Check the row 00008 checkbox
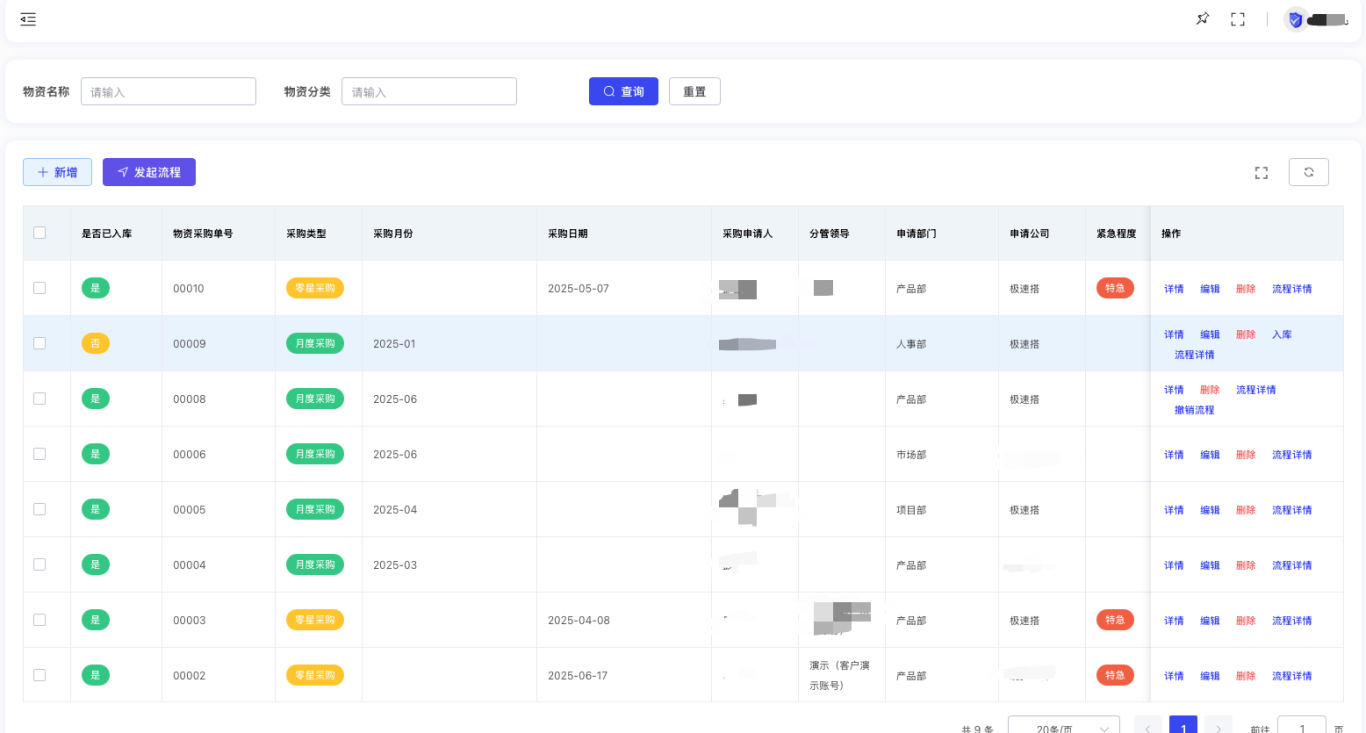Image resolution: width=1366 pixels, height=733 pixels. point(40,398)
